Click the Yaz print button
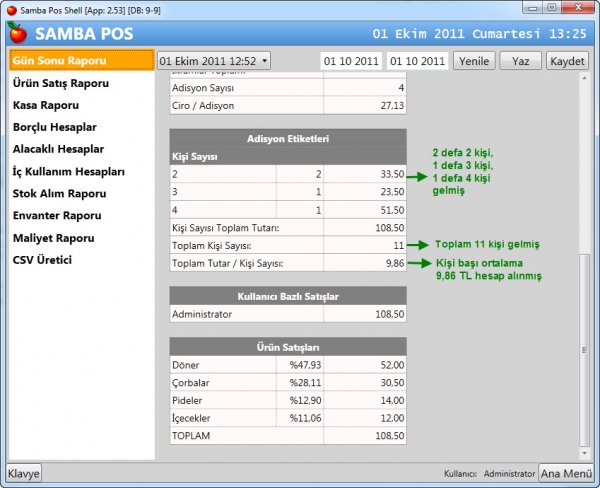 point(520,61)
